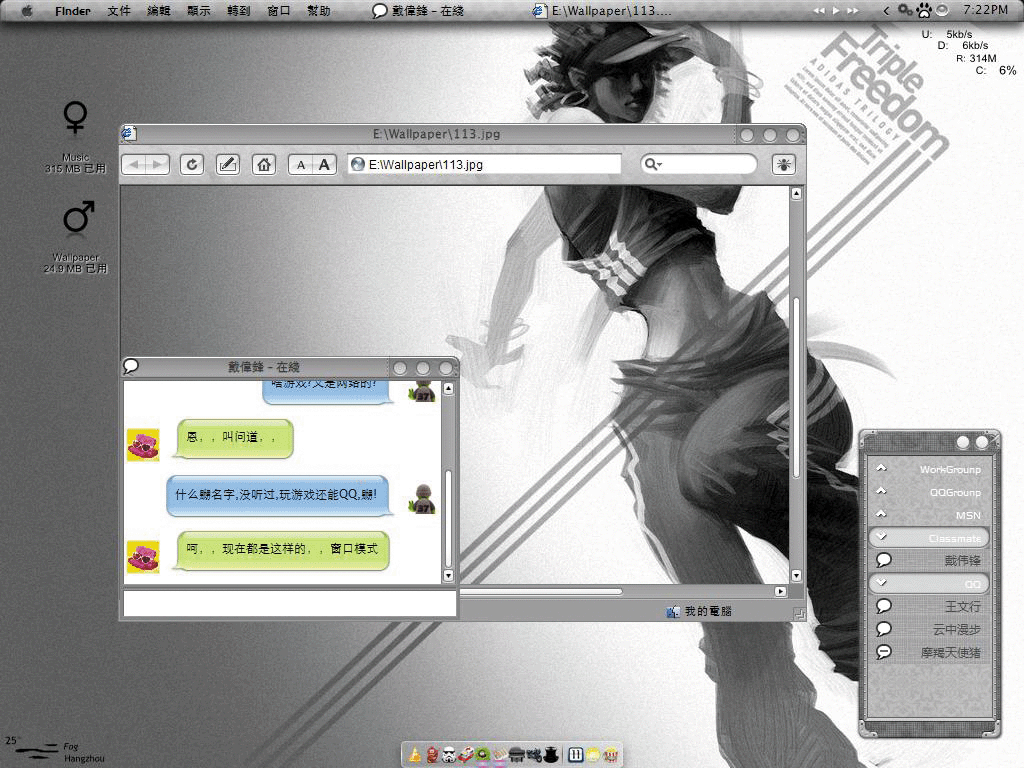Open the 顯示 menu
The image size is (1024, 768).
(199, 11)
